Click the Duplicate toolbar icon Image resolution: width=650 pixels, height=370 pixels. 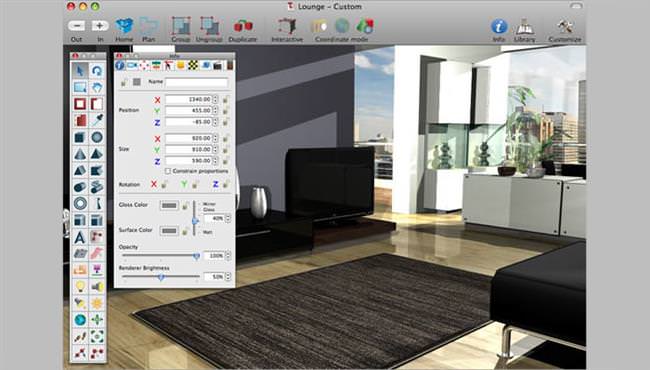tap(243, 27)
